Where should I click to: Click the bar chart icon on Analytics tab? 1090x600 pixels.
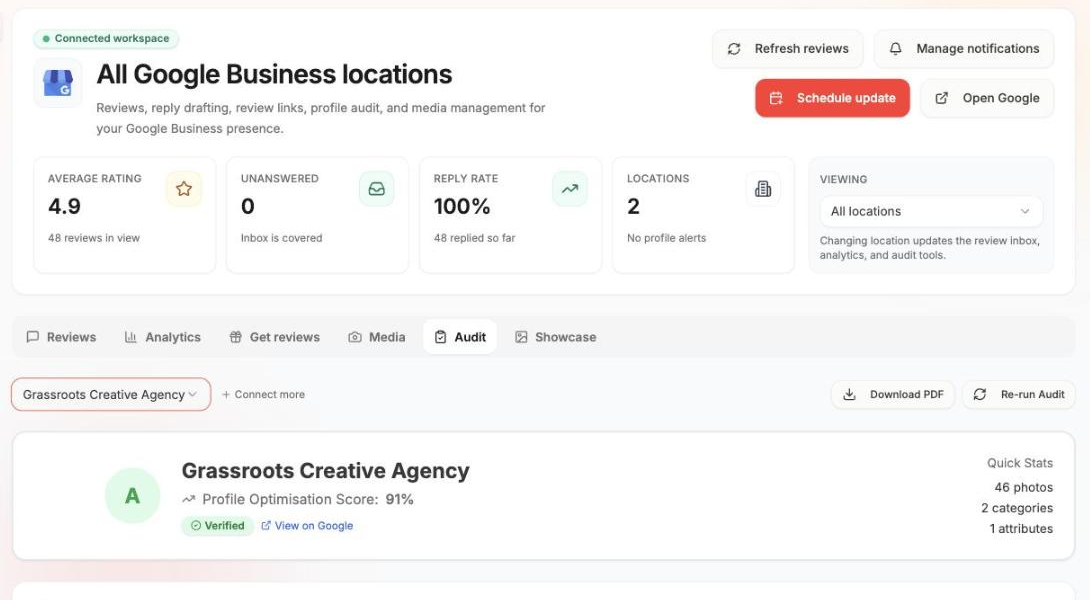point(130,337)
